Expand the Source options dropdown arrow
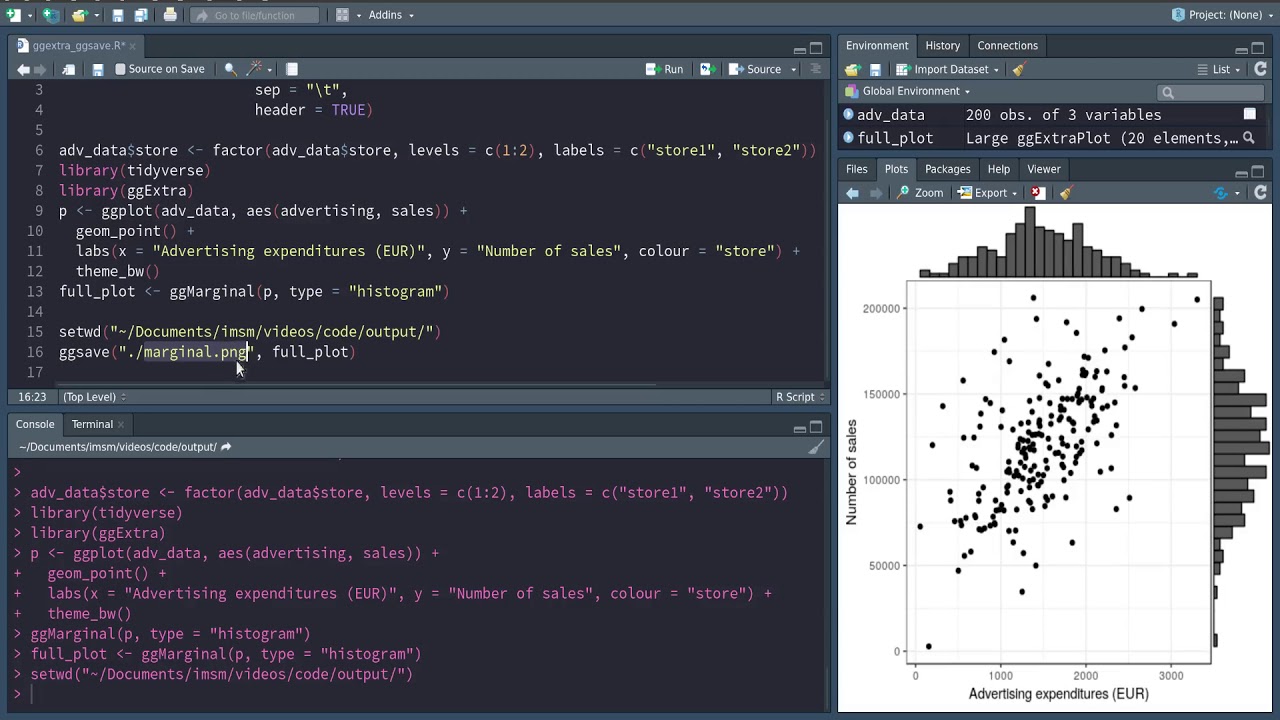This screenshot has height=720, width=1280. click(793, 69)
